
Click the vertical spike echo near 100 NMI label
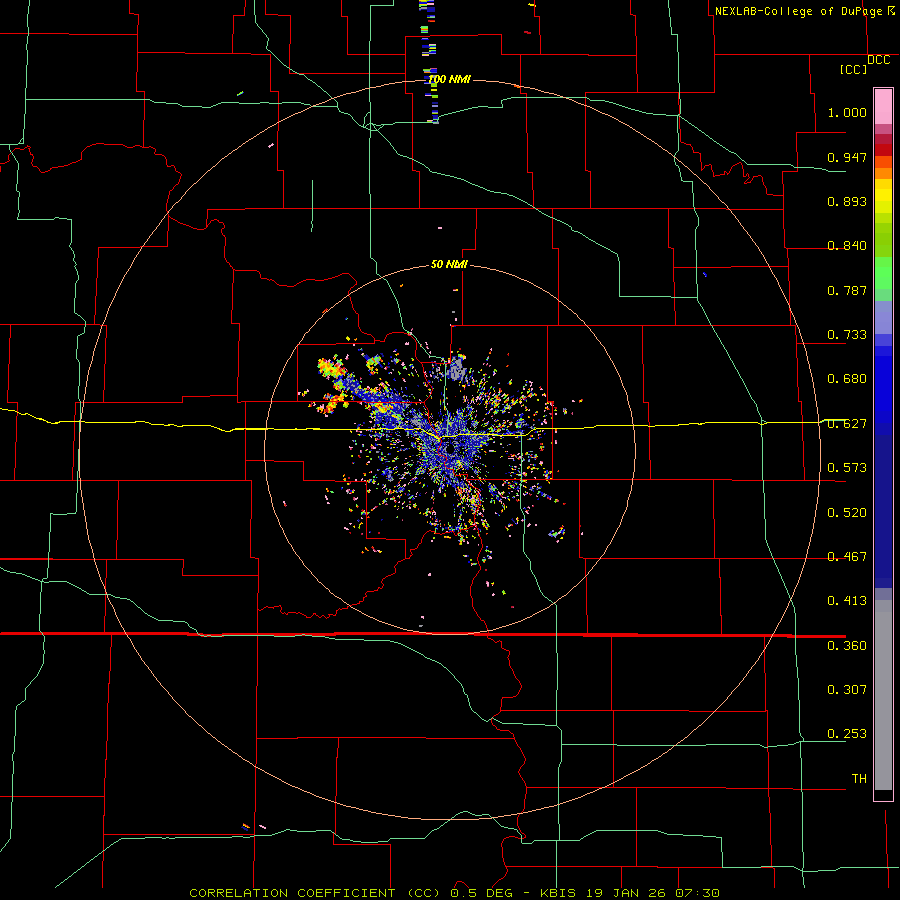click(x=429, y=62)
